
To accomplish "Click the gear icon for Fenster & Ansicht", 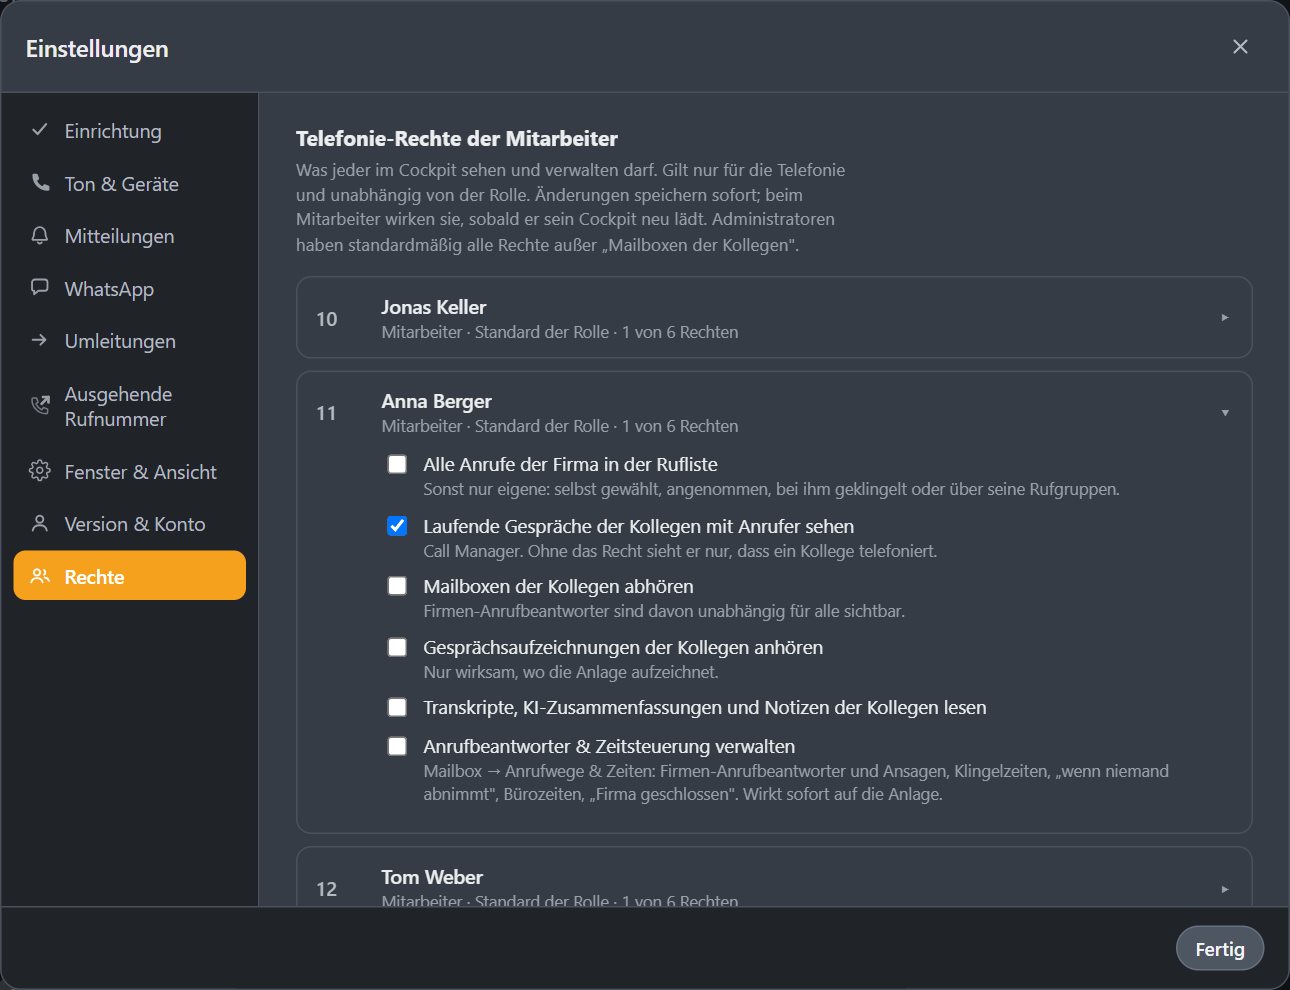I will 40,471.
